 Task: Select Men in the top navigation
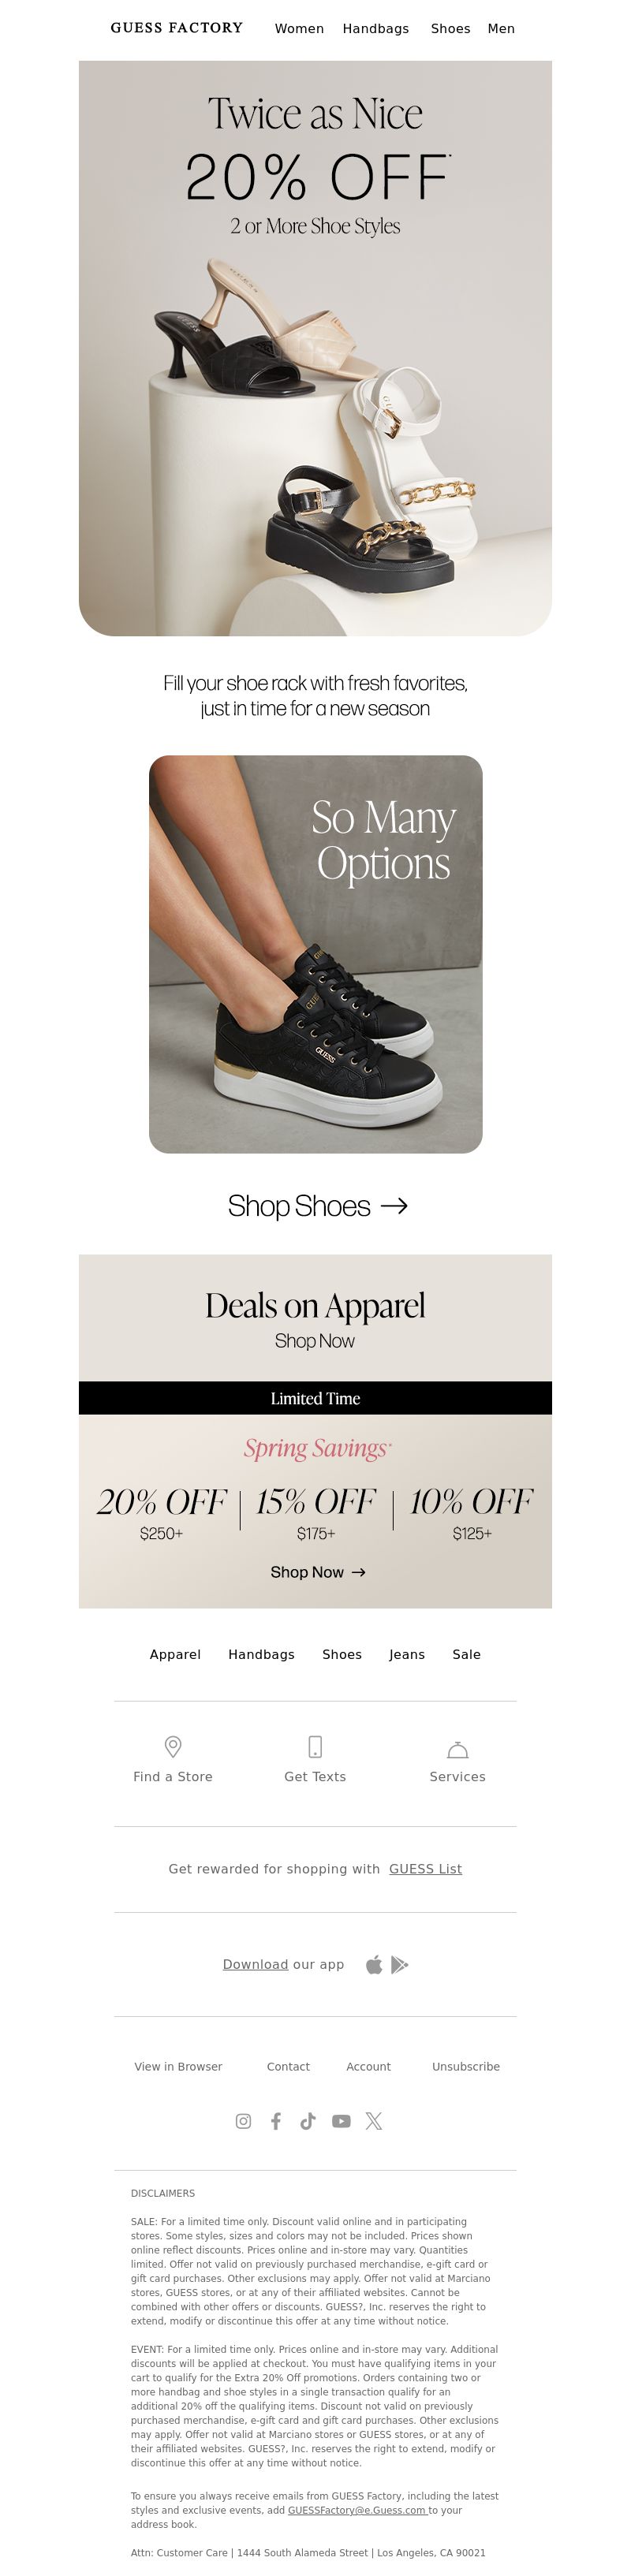(501, 29)
